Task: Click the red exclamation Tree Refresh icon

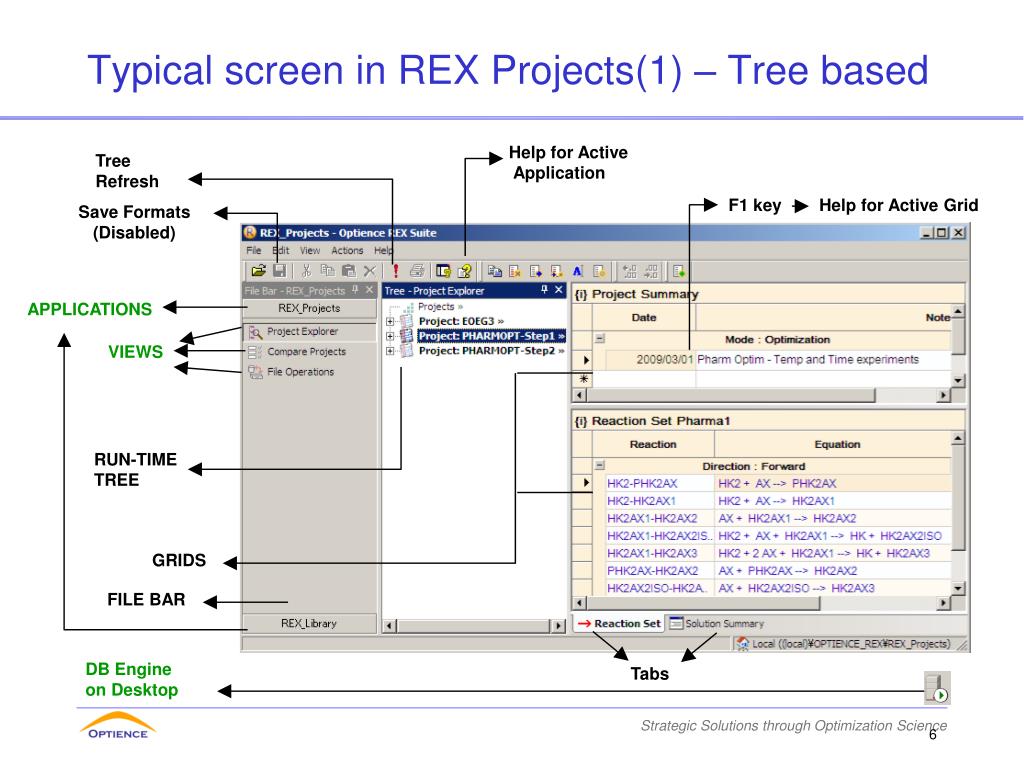Action: (395, 271)
